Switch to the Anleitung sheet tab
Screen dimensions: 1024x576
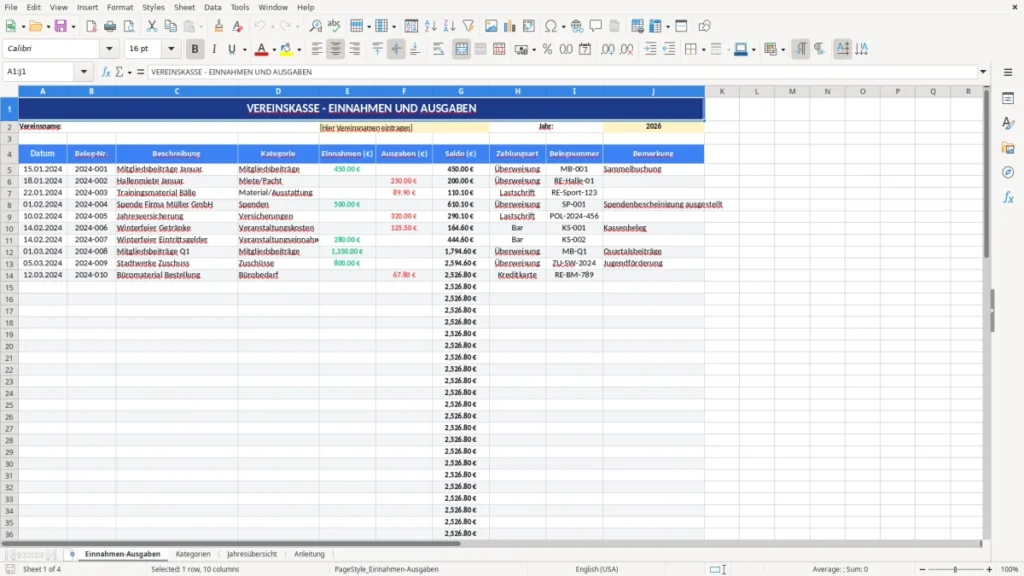pyautogui.click(x=309, y=554)
